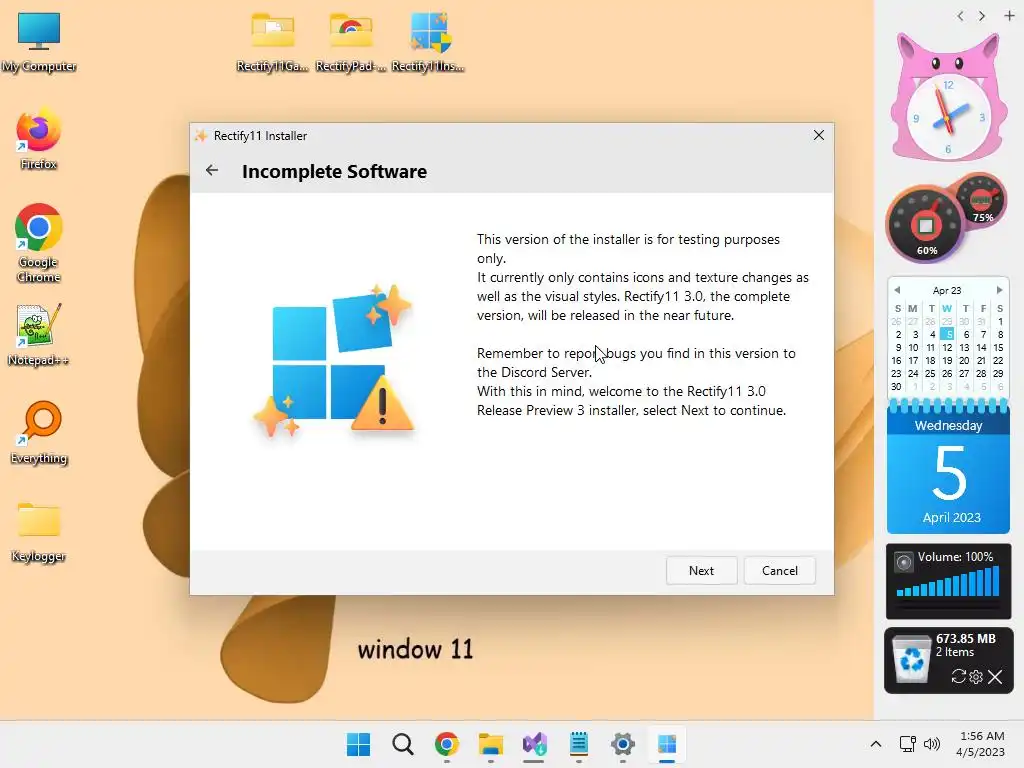Open recycle bin widget settings gear
Viewport: 1024px width, 768px height.
click(x=976, y=677)
